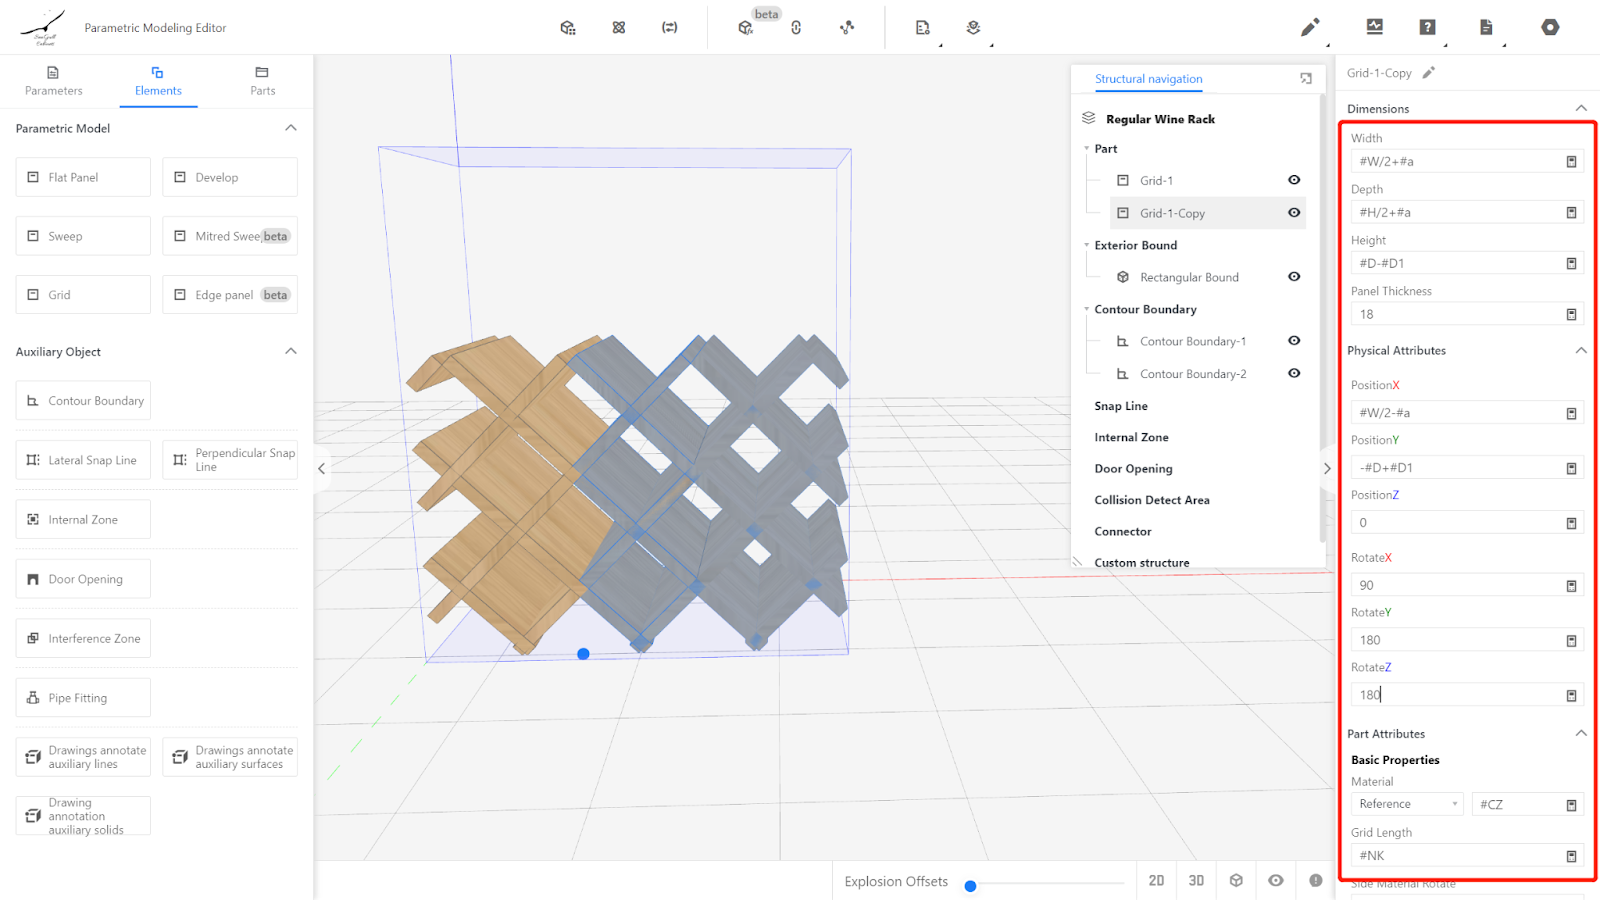Screen dimensions: 1600x900
Task: Hide Contour Boundary-2 in viewport
Action: click(x=1294, y=373)
